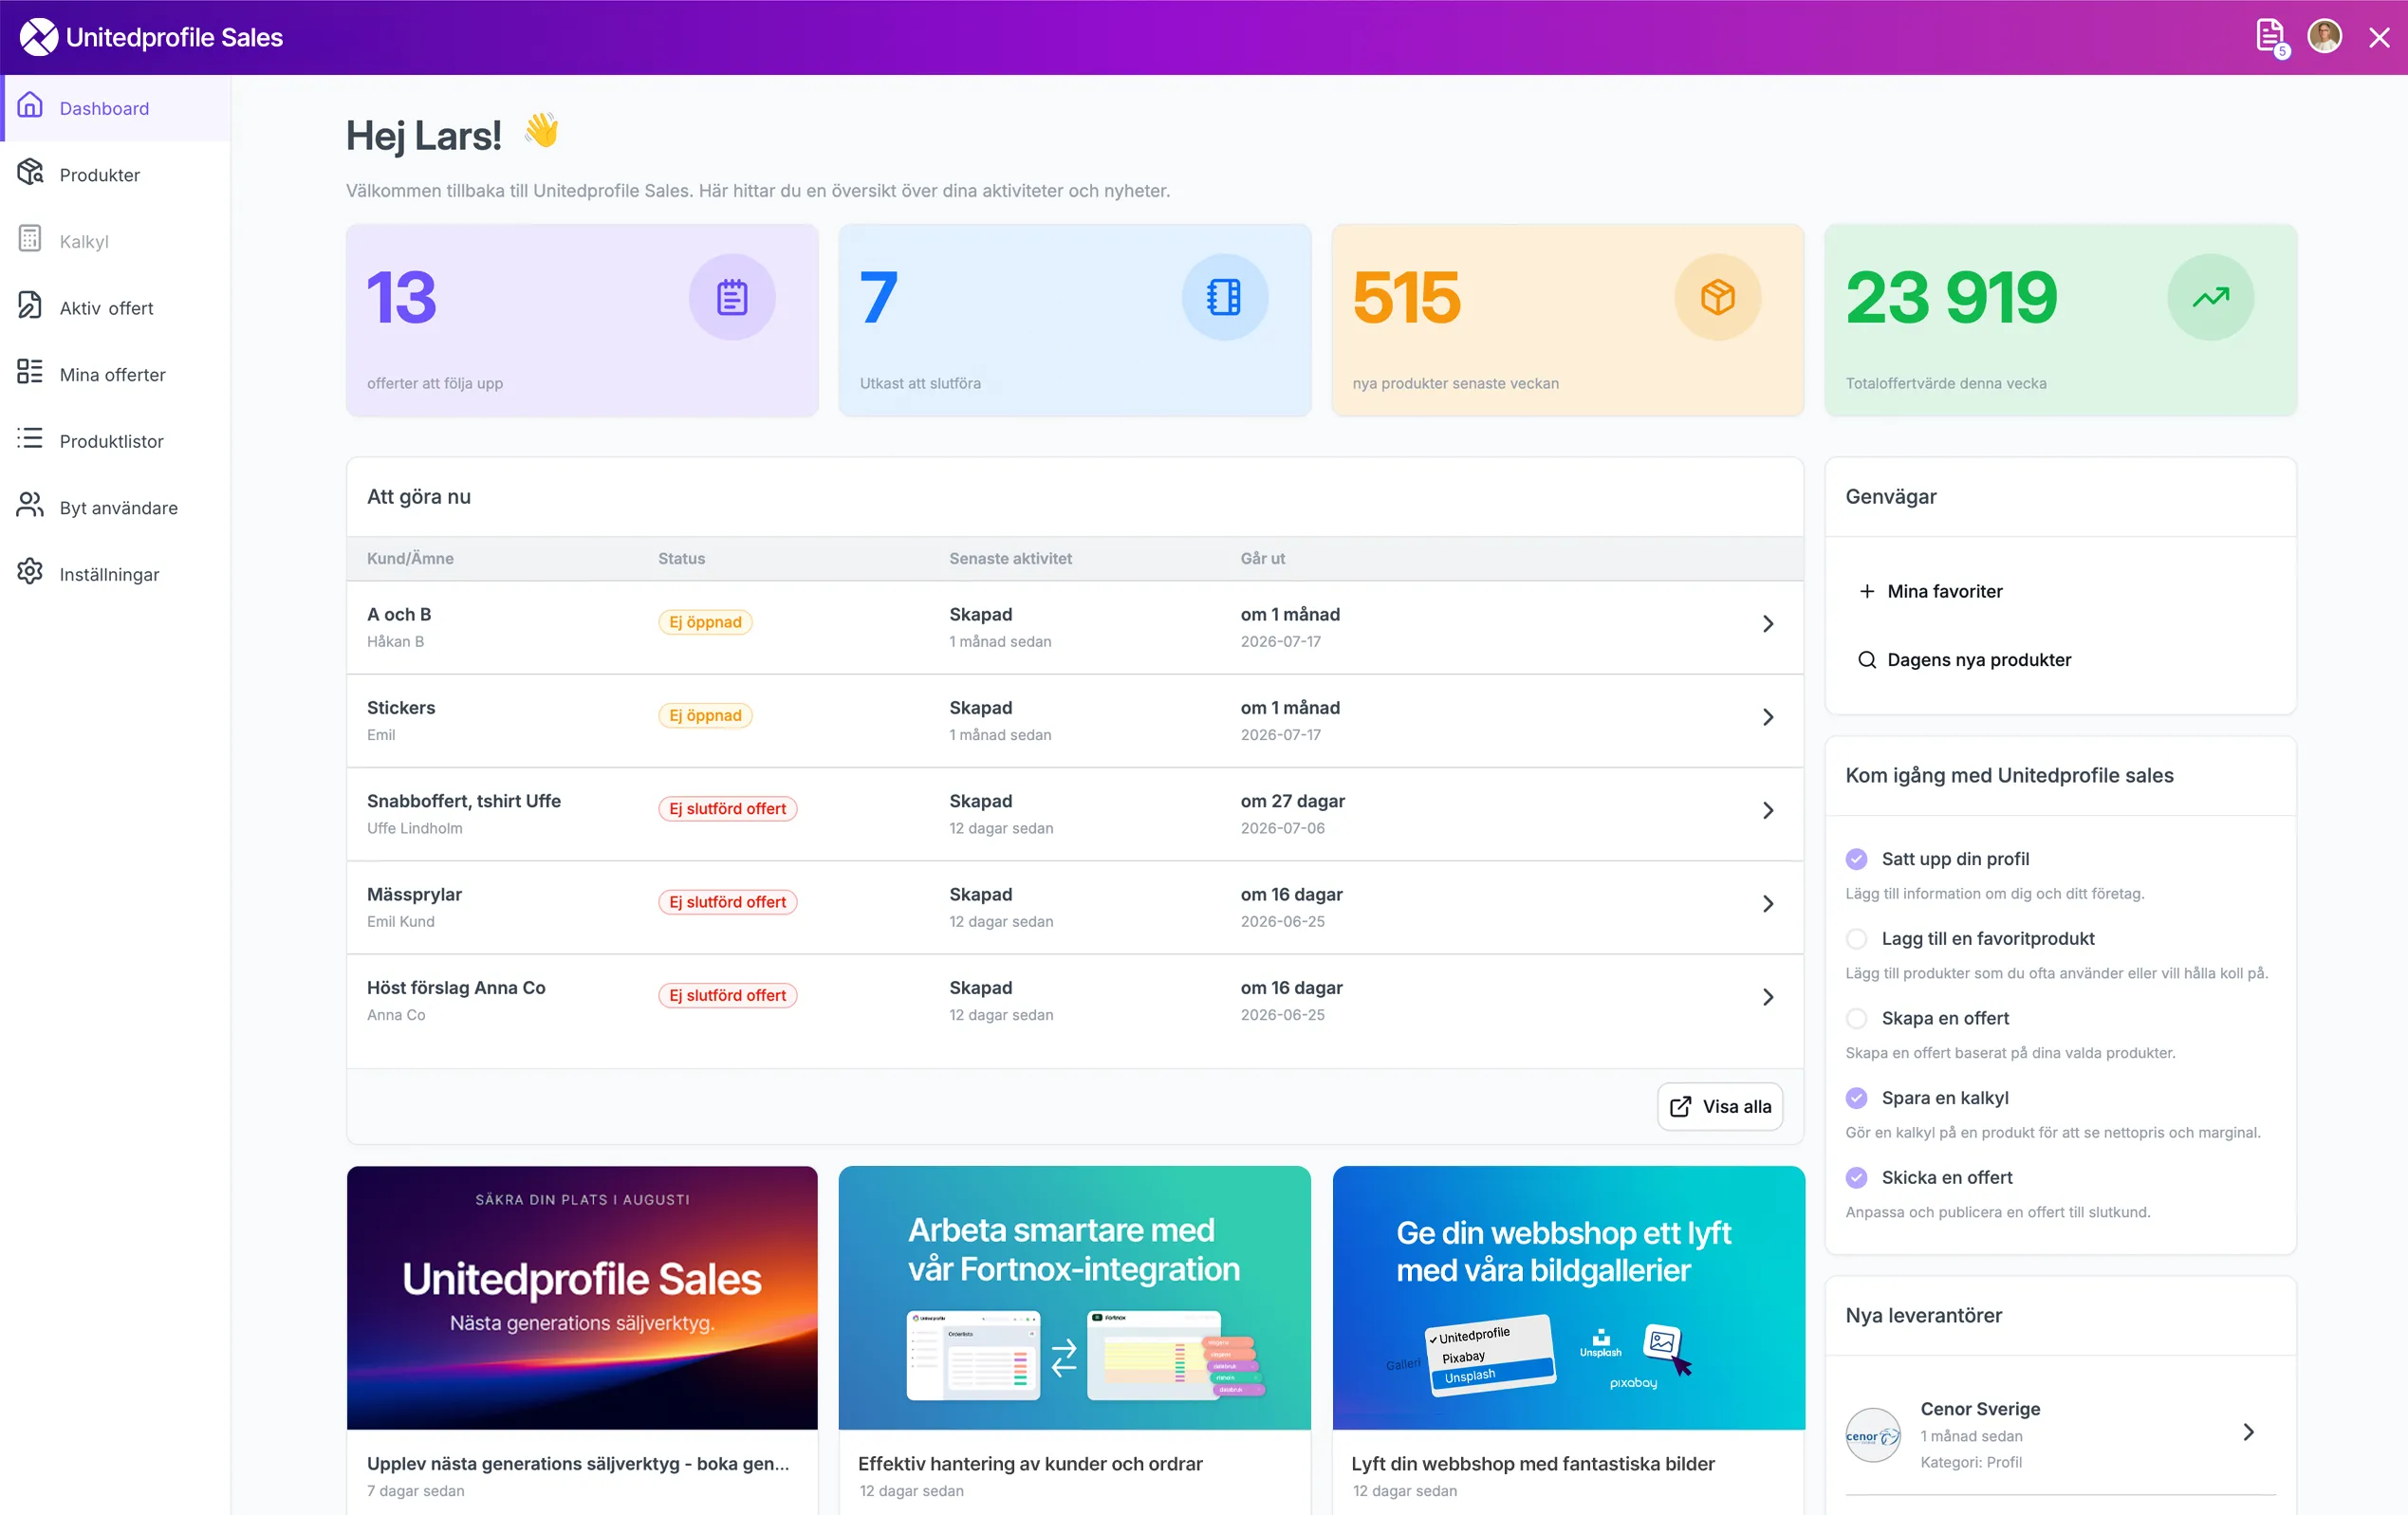Toggle the Skicka en offert checkmark
Image resolution: width=2408 pixels, height=1515 pixels.
[1857, 1178]
